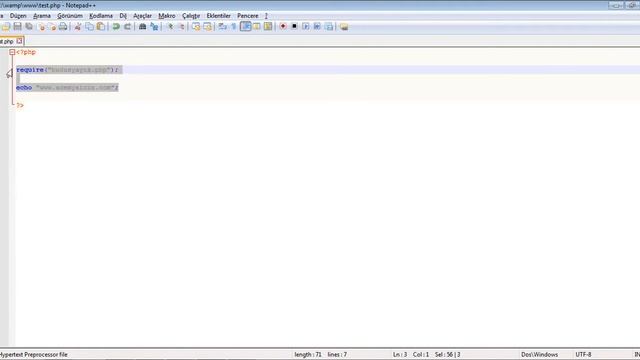Open the Makro menu

pos(167,16)
